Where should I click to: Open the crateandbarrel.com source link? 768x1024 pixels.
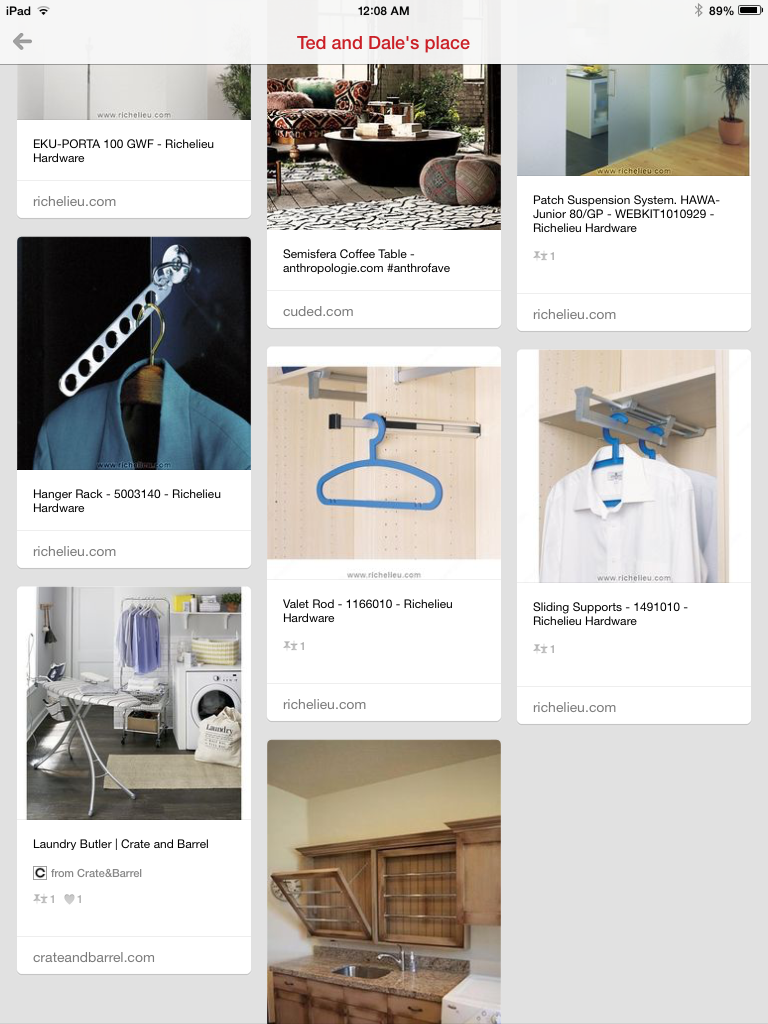(x=94, y=957)
